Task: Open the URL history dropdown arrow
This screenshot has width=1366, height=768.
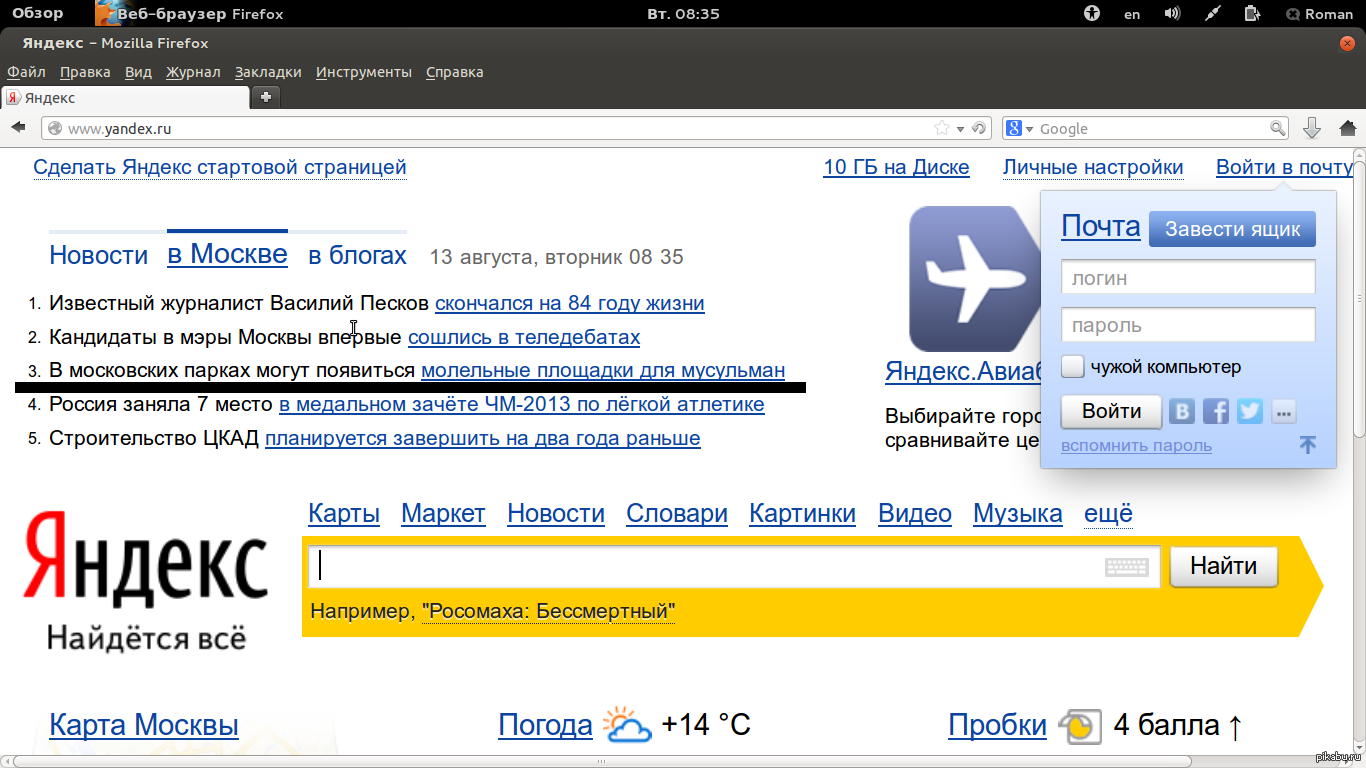Action: coord(961,129)
